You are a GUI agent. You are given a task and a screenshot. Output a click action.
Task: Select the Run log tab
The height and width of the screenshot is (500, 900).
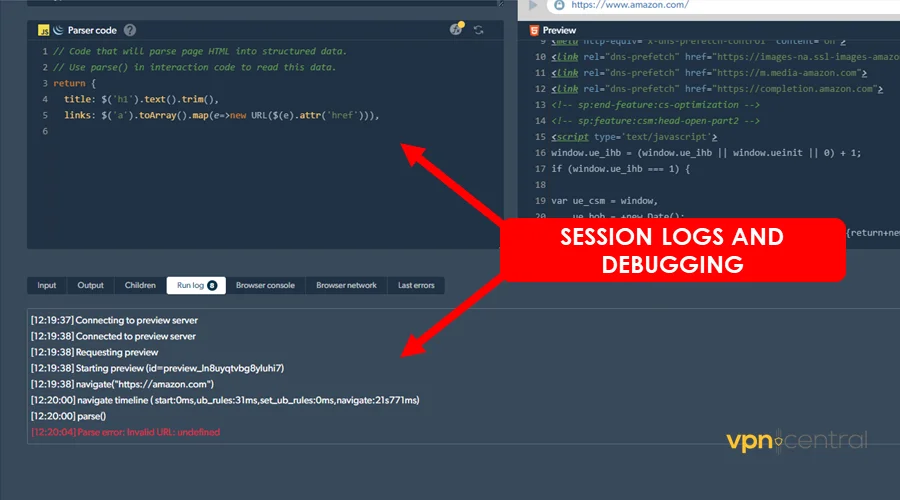(x=196, y=285)
